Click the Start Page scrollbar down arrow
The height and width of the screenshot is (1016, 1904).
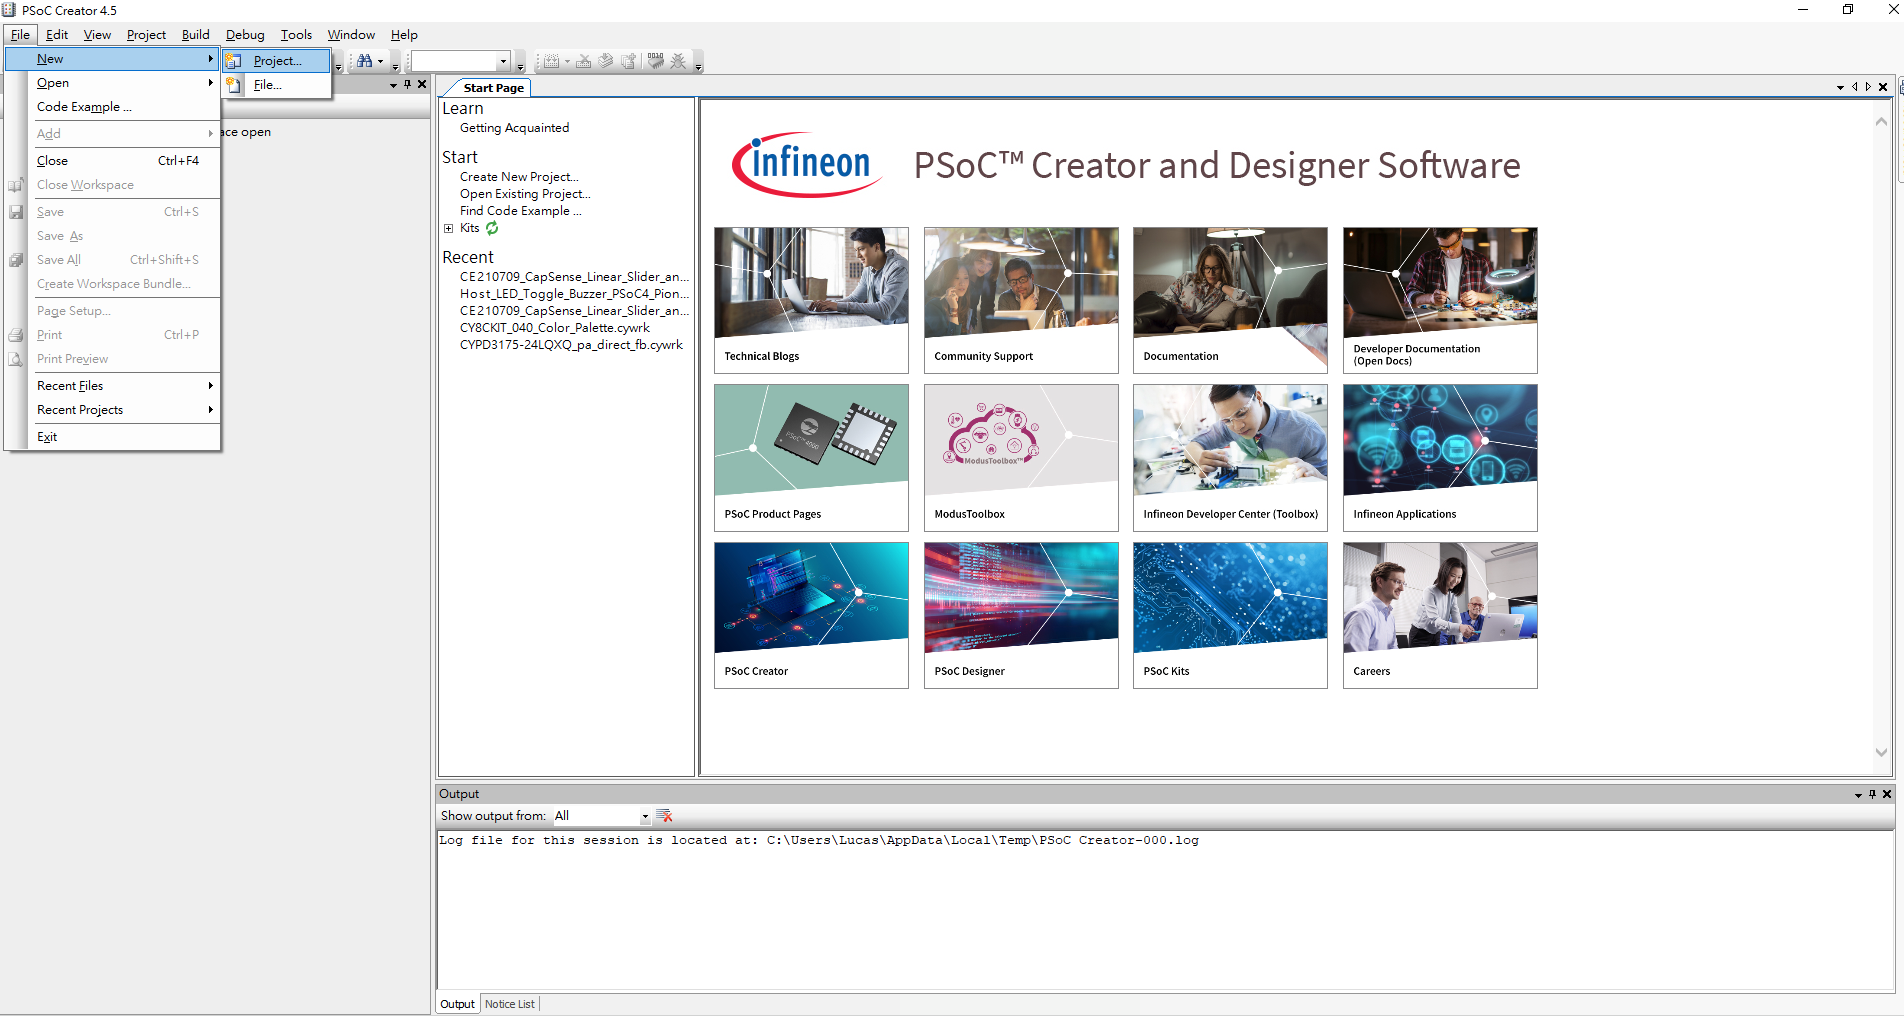[x=1881, y=752]
